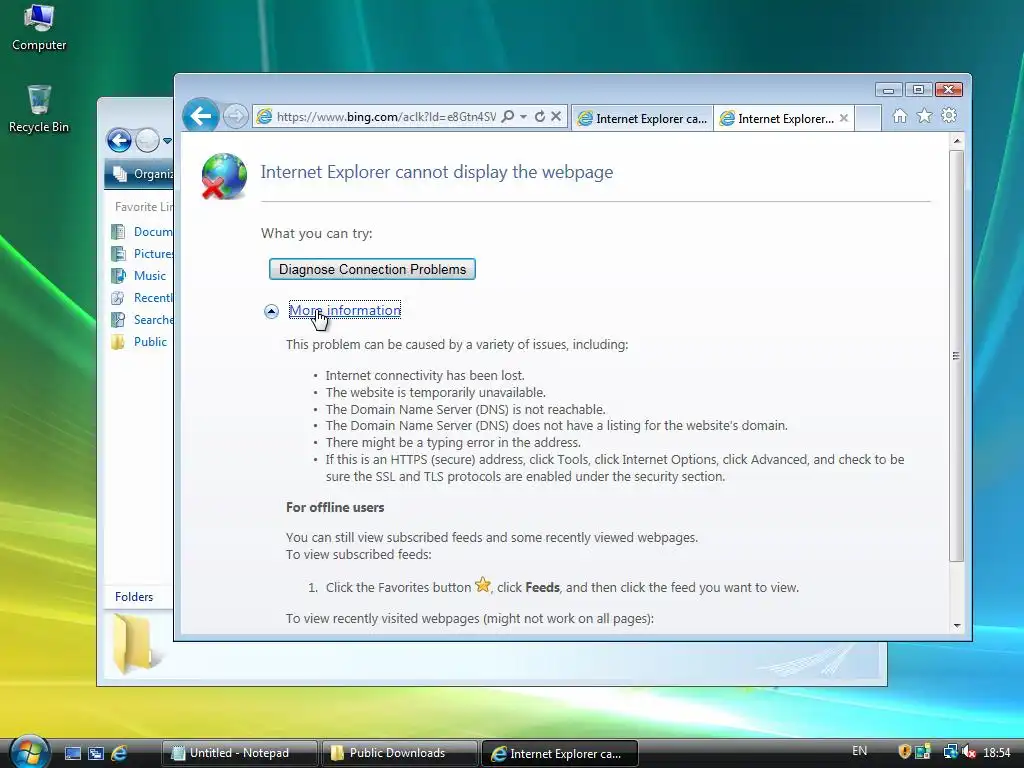The height and width of the screenshot is (768, 1024).
Task: Click the Home icon in IE toolbar
Action: pos(900,116)
